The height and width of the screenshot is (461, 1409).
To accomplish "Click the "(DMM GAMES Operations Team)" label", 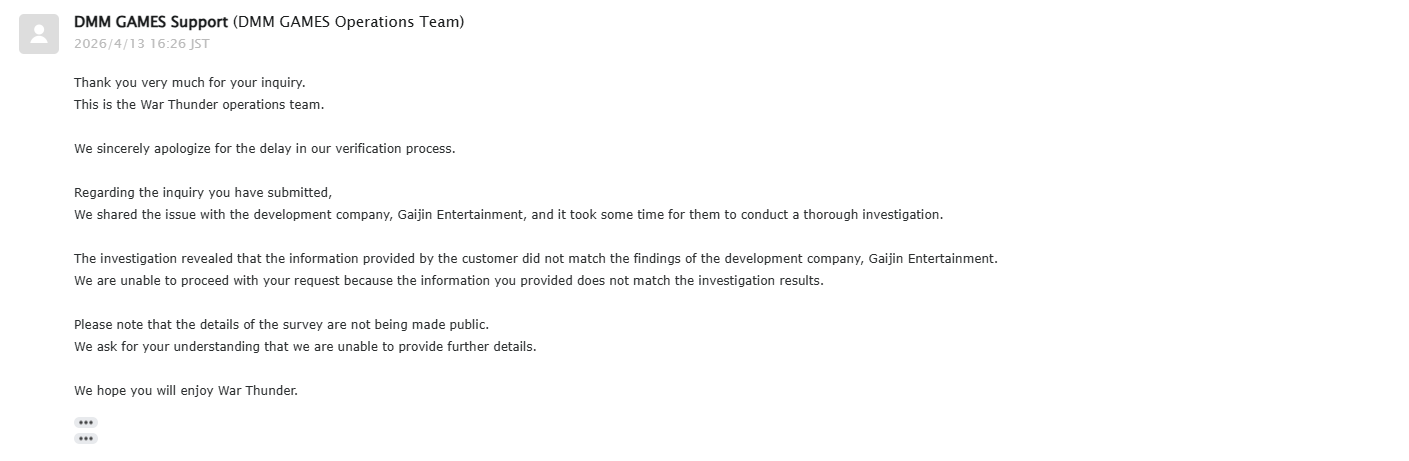I will [348, 22].
